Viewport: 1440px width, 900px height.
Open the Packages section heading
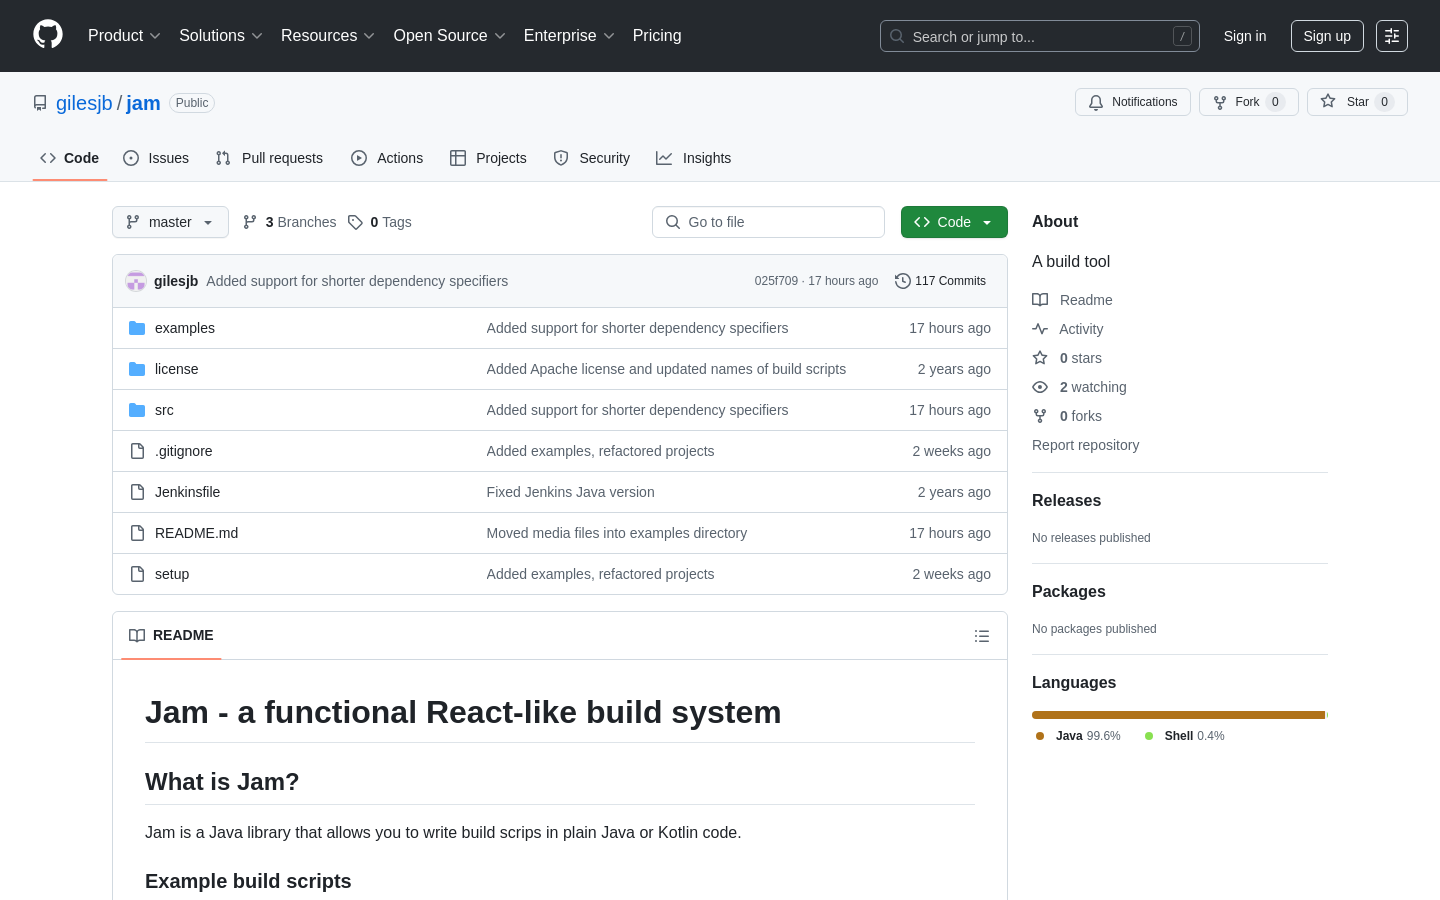[1068, 592]
